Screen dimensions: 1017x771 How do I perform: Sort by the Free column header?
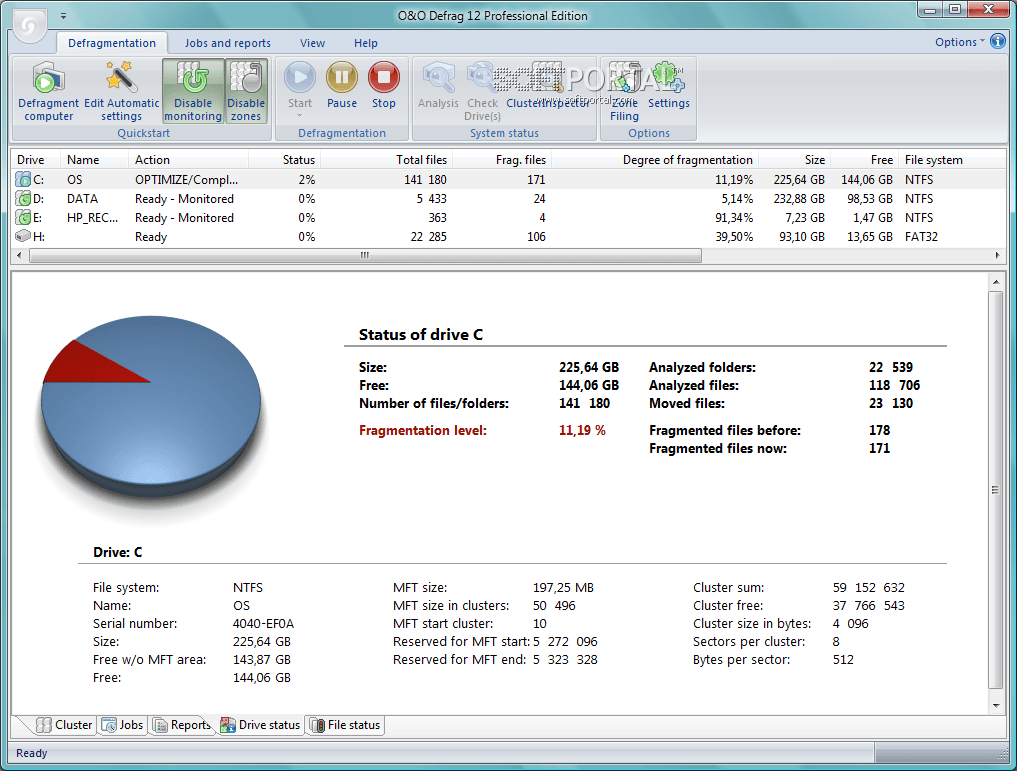pos(865,160)
